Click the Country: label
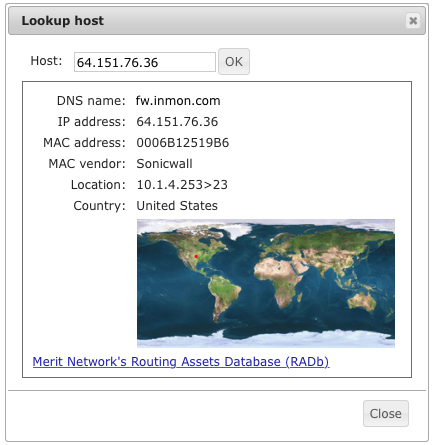Image resolution: width=433 pixels, height=445 pixels. tap(99, 206)
